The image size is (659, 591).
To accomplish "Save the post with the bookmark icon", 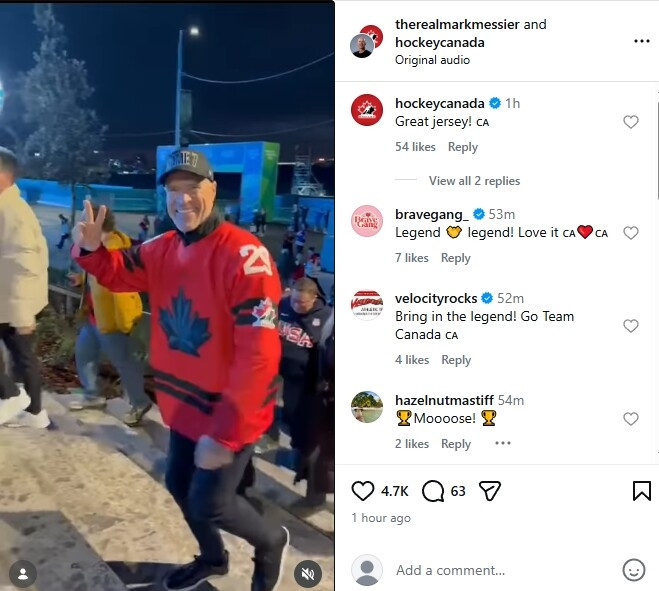I will (642, 491).
